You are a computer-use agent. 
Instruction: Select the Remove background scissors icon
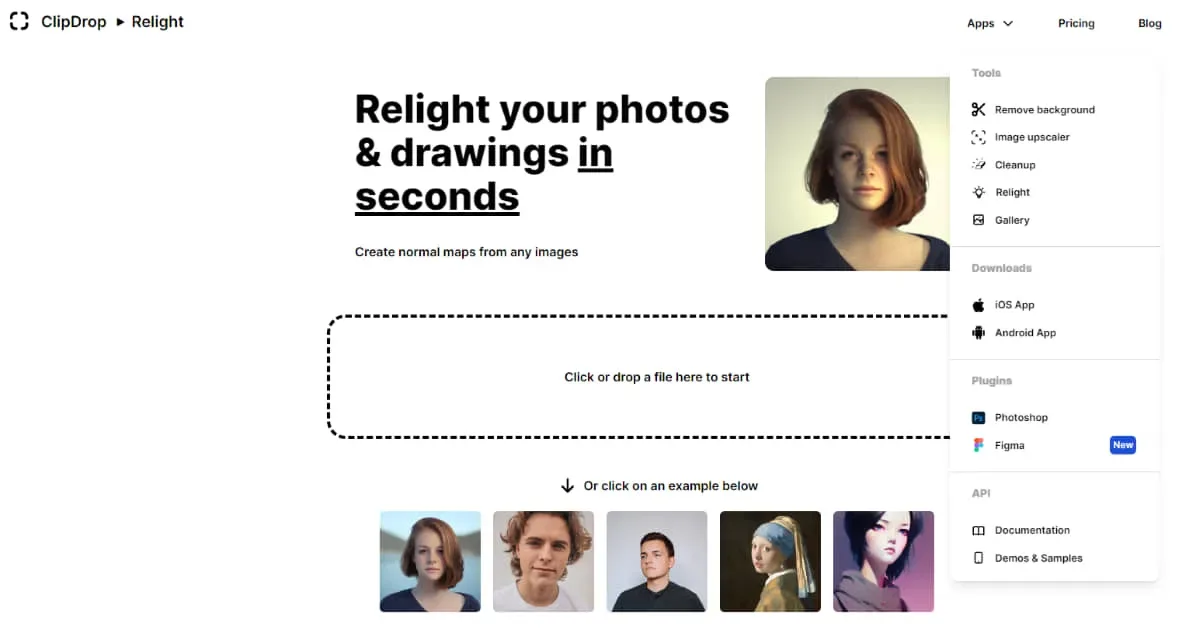click(x=978, y=110)
